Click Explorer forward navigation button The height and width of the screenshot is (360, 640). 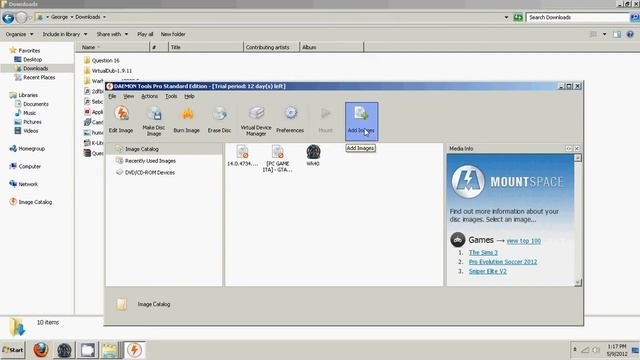coord(22,18)
